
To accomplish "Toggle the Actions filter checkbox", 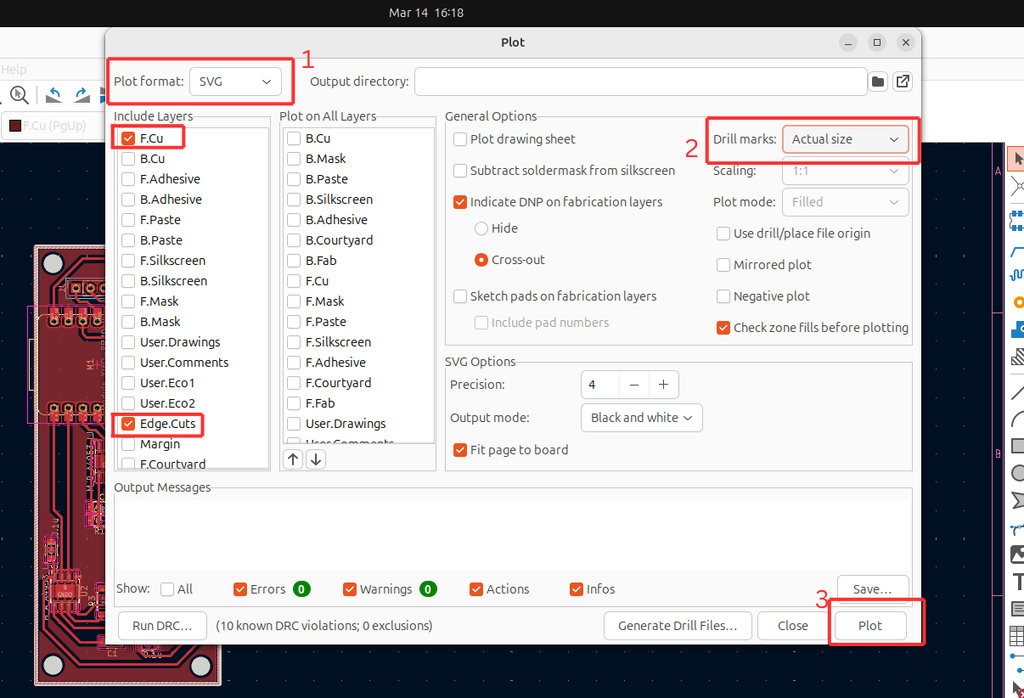I will 476,589.
